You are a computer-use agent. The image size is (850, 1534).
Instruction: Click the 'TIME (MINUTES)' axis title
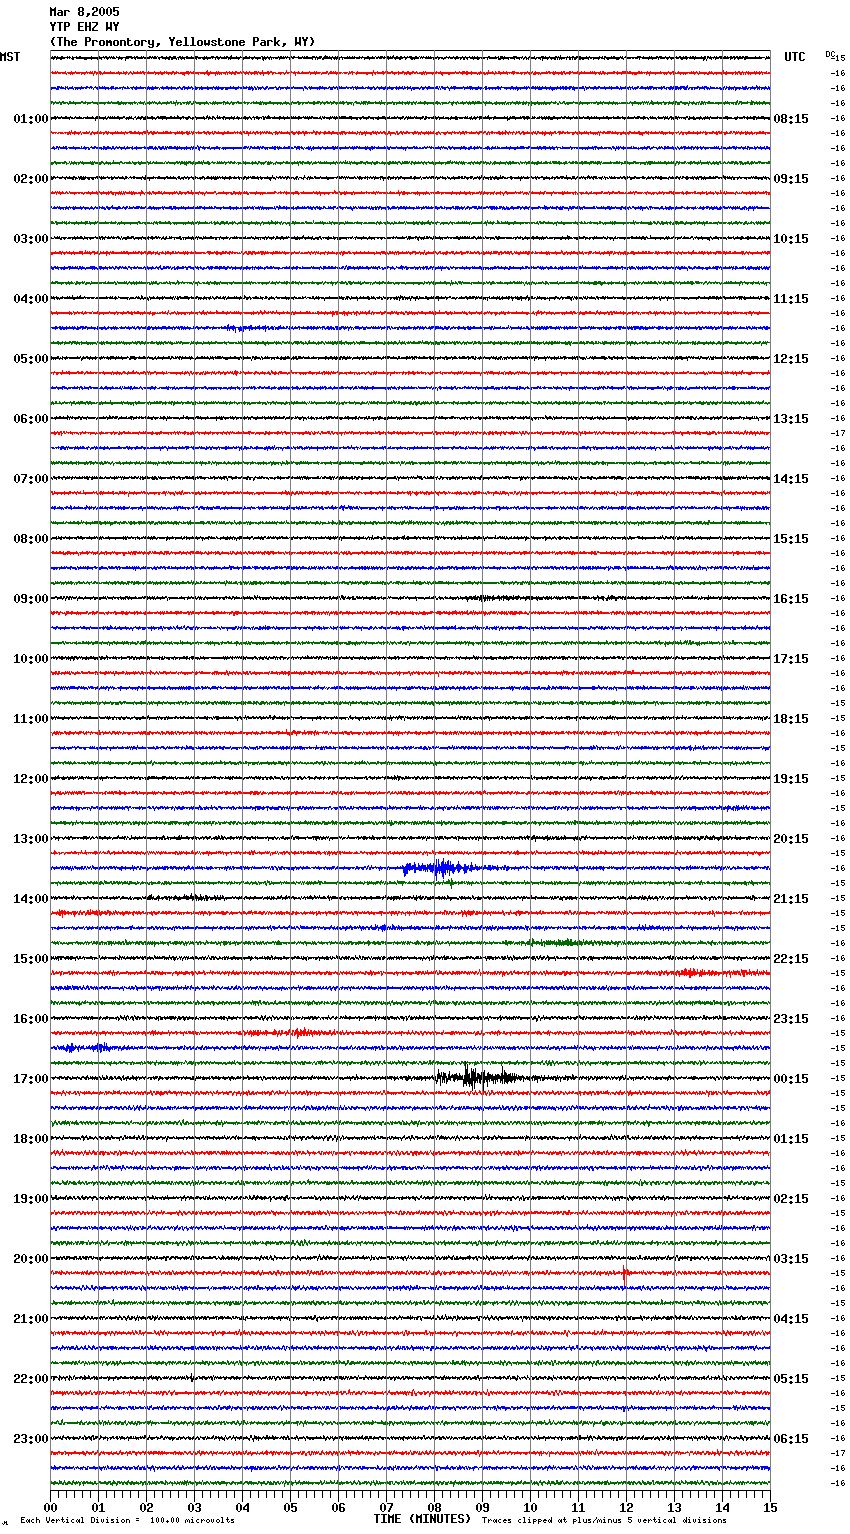click(422, 1519)
